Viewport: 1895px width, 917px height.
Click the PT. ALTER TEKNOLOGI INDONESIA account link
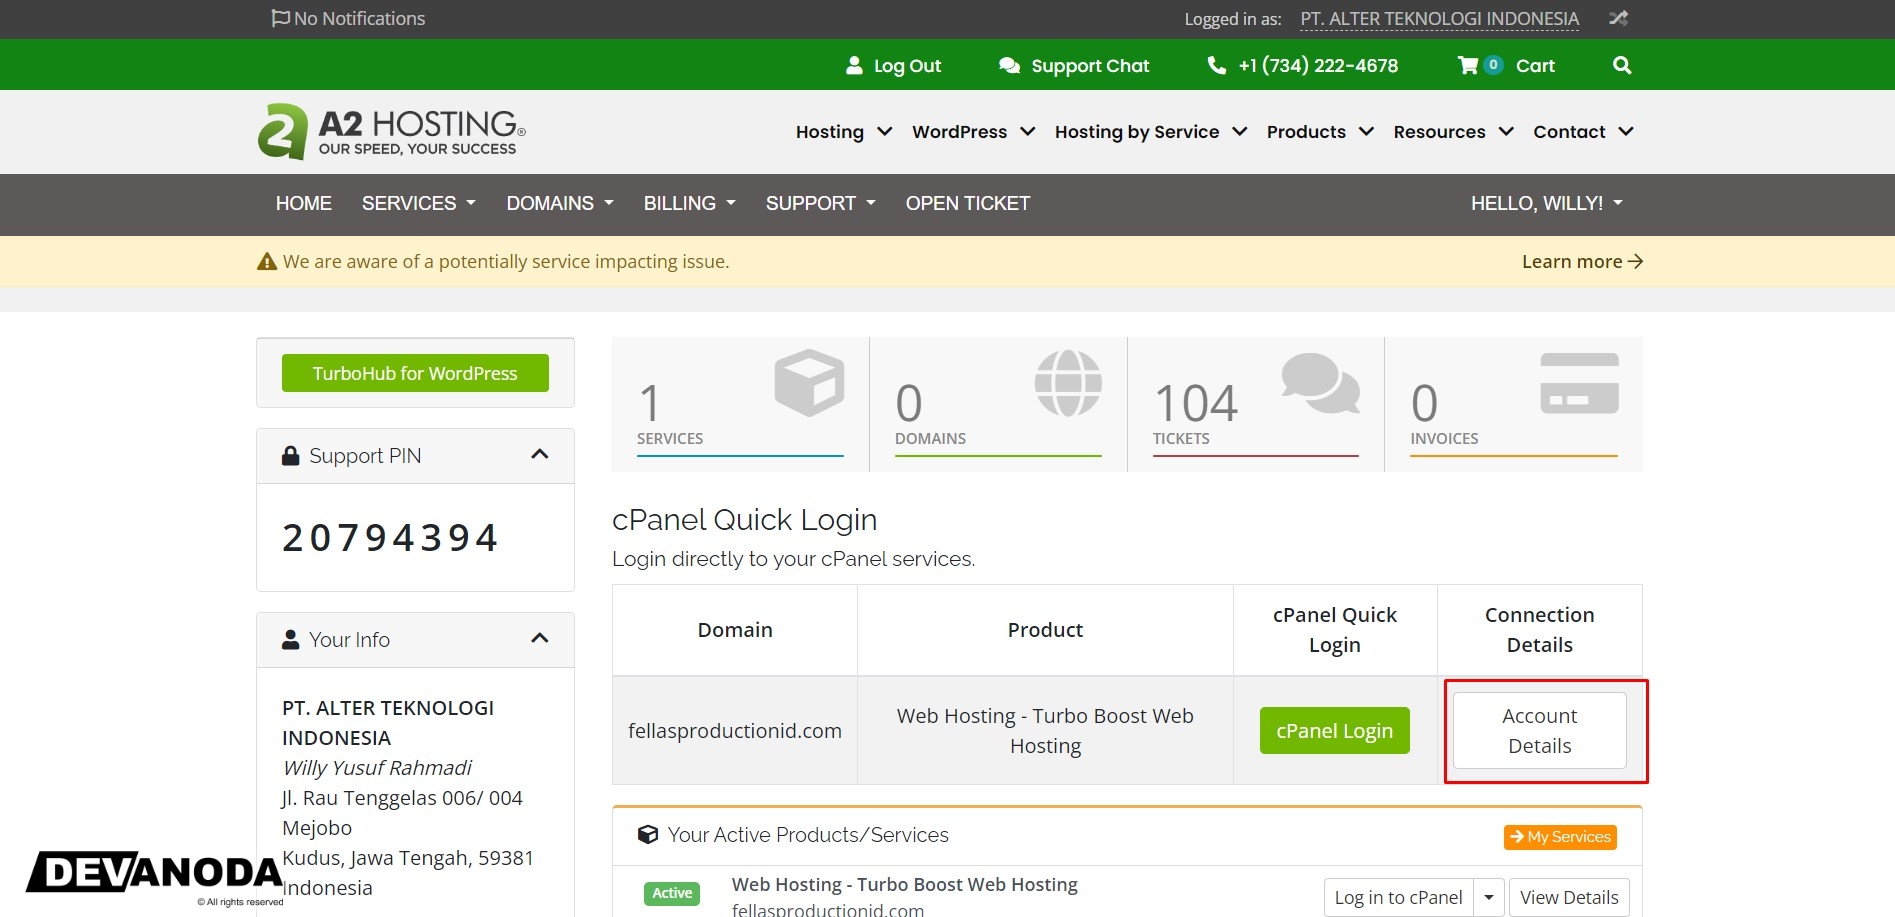(x=1439, y=19)
